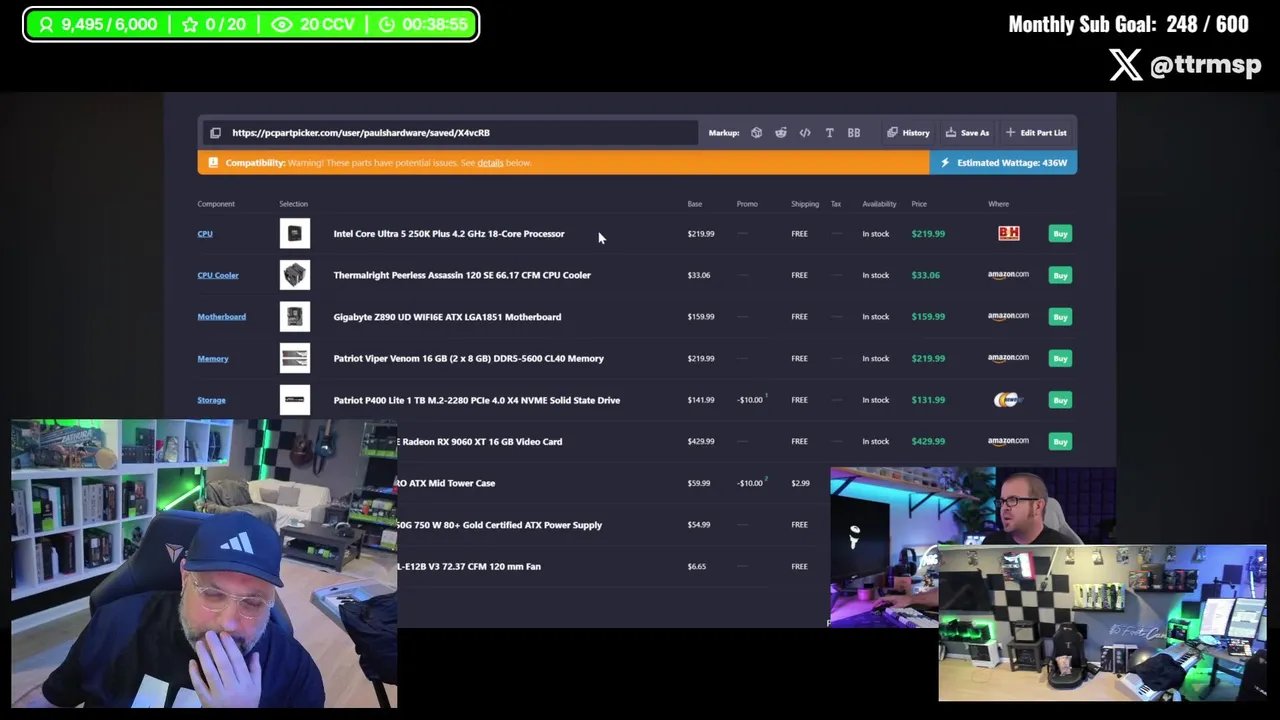Open the CPU Cooler component link
This screenshot has width=1280, height=720.
[x=218, y=275]
